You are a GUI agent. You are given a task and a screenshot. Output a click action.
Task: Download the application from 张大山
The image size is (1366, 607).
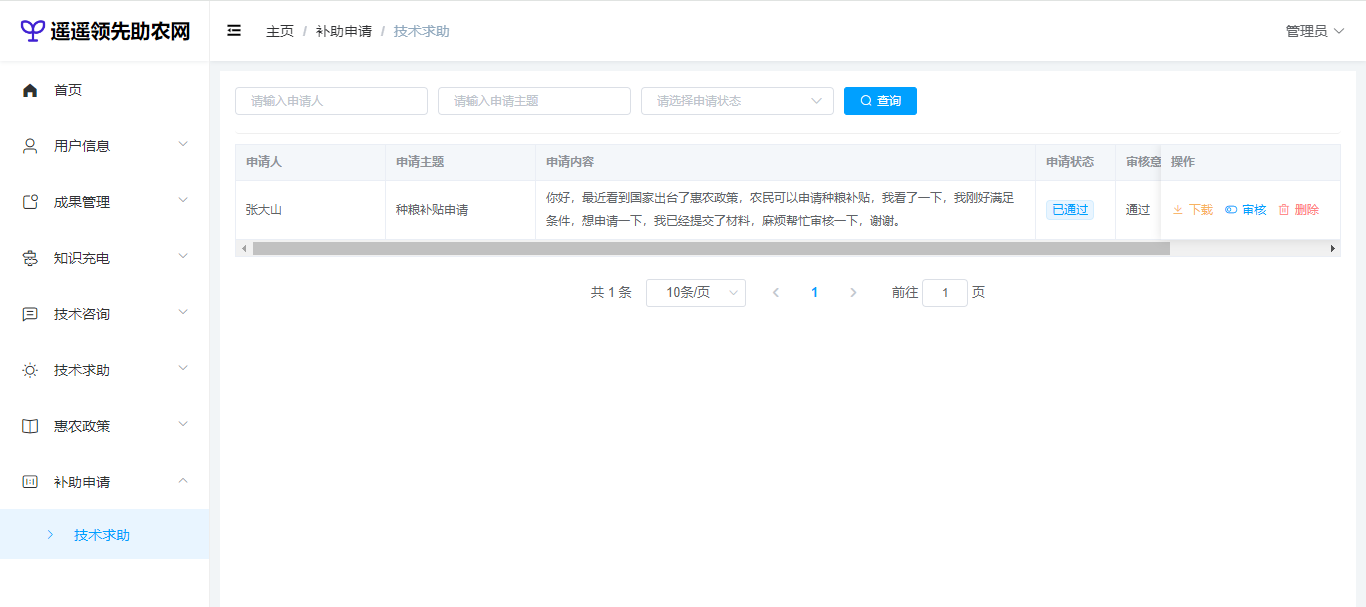click(x=1192, y=210)
